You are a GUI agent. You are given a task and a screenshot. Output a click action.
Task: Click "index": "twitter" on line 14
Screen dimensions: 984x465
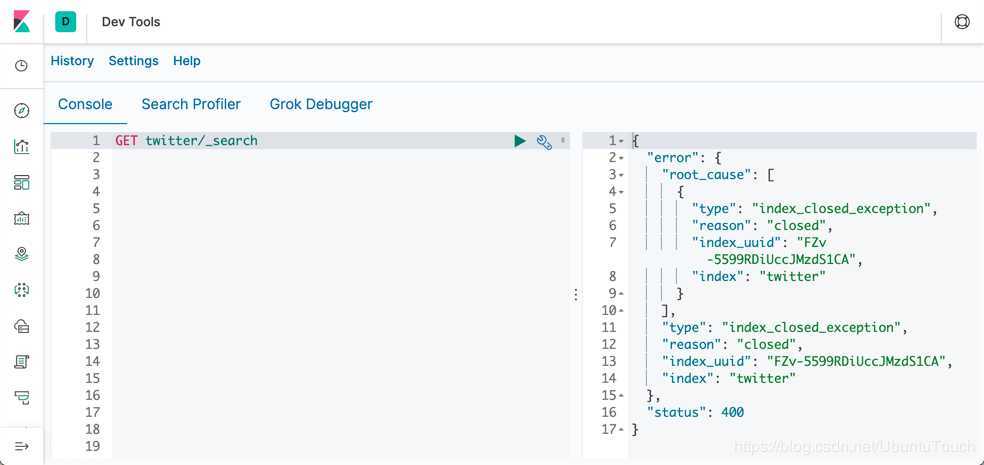click(729, 378)
